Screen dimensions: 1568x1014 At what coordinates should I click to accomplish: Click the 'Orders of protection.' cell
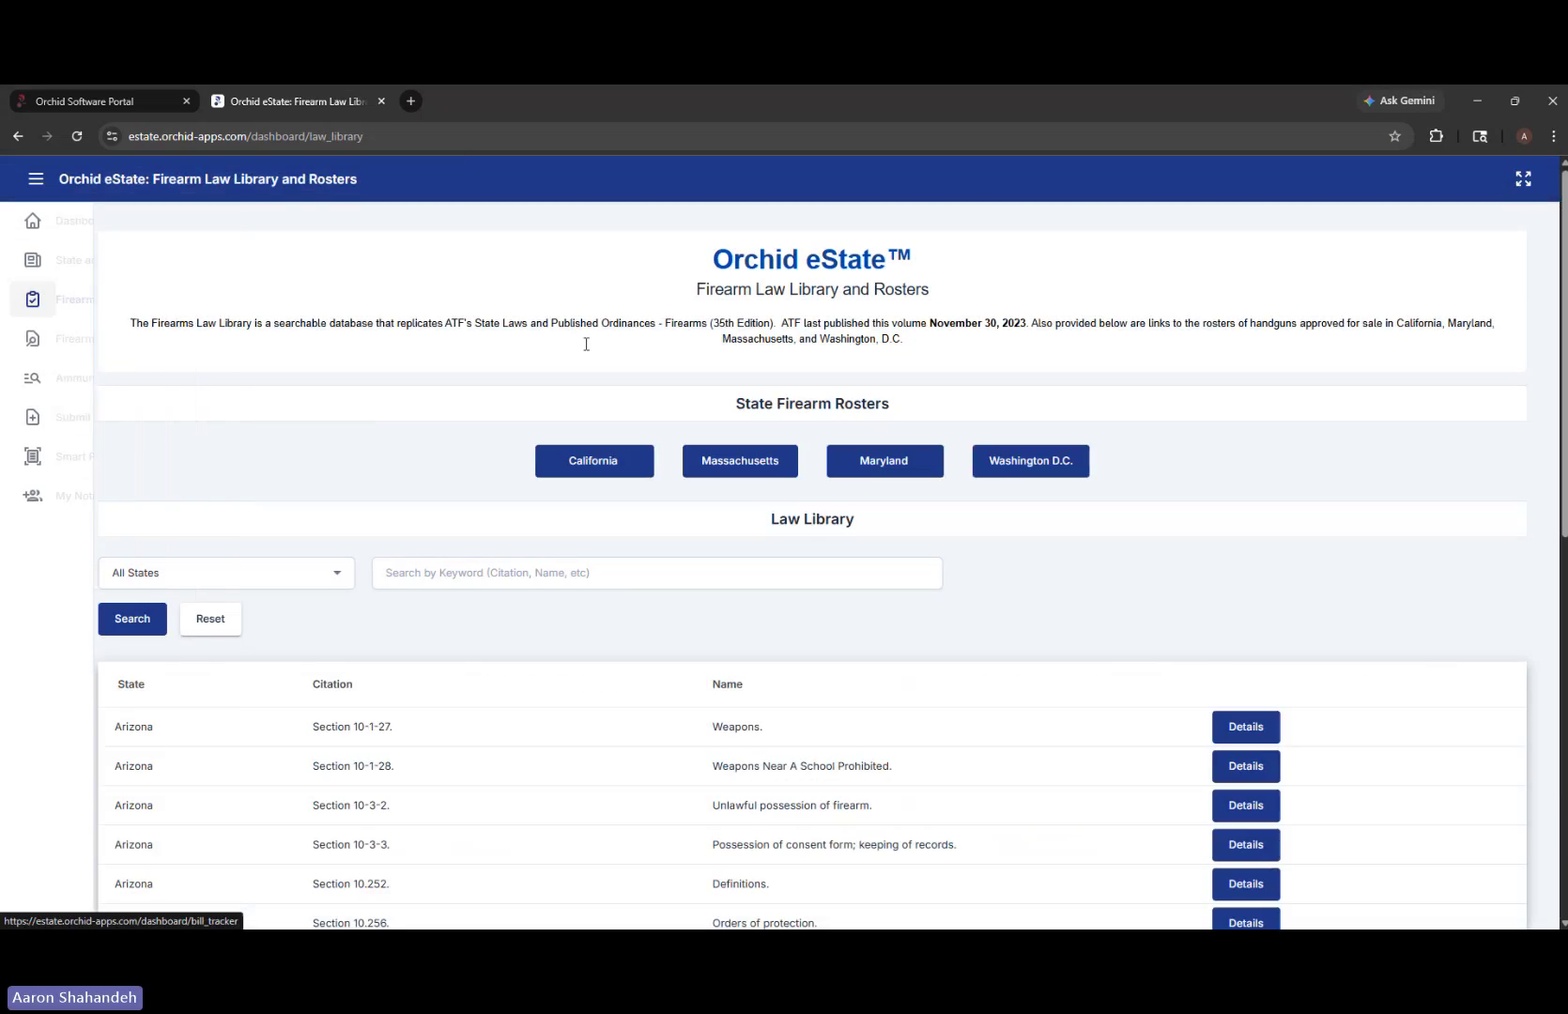point(764,922)
